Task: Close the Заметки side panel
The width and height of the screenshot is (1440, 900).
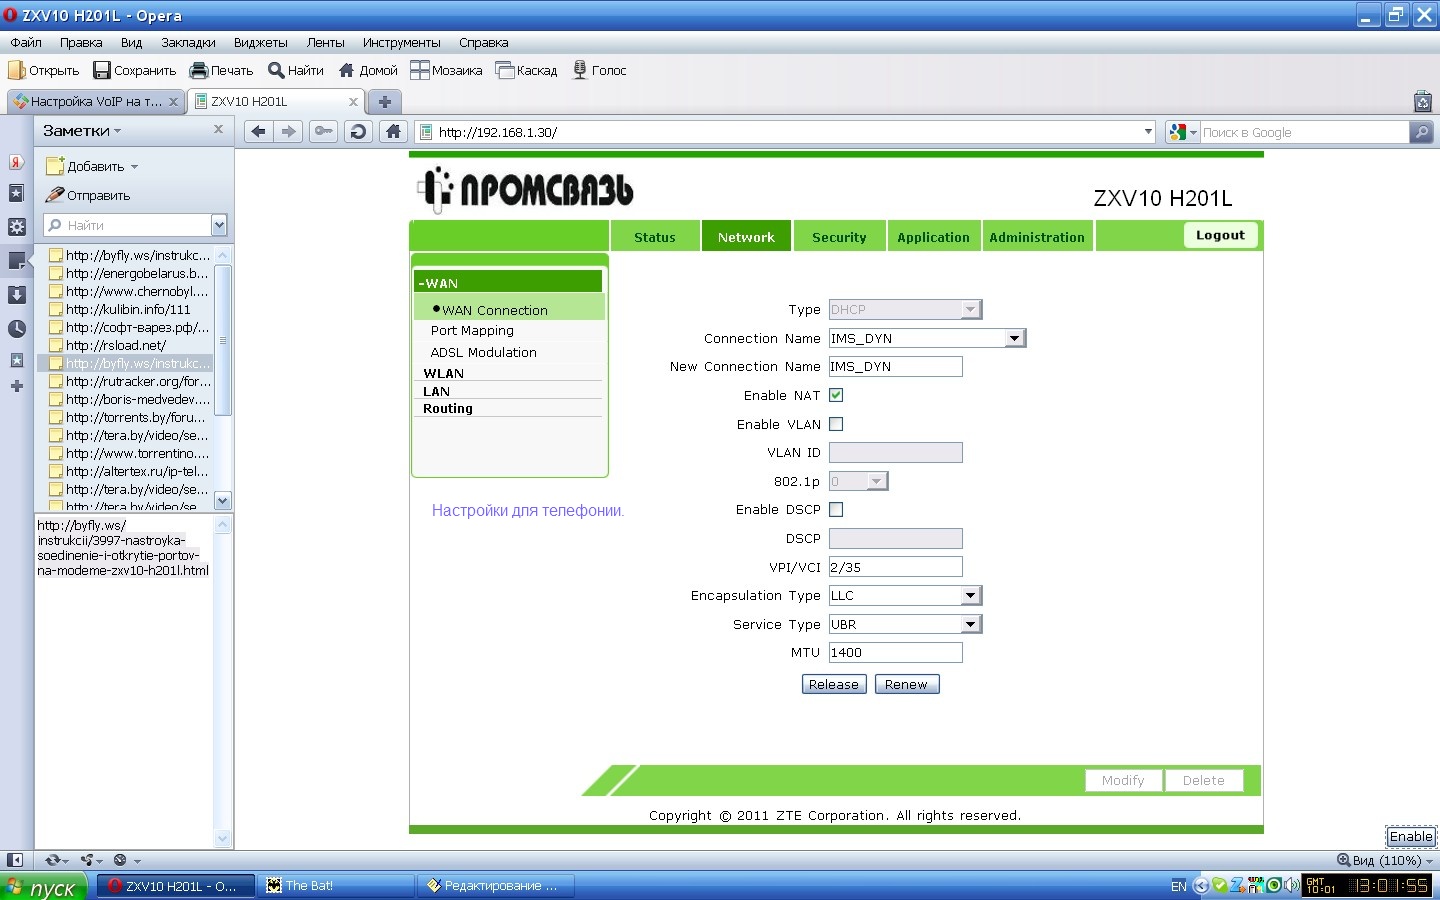Action: (x=219, y=130)
